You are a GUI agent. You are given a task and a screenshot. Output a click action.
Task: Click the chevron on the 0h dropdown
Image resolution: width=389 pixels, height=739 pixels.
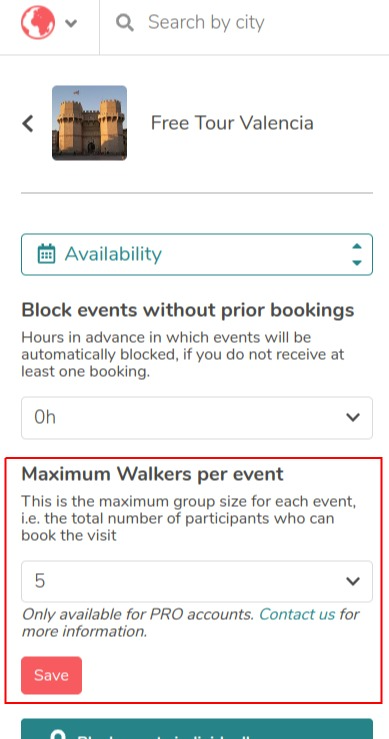tap(353, 418)
